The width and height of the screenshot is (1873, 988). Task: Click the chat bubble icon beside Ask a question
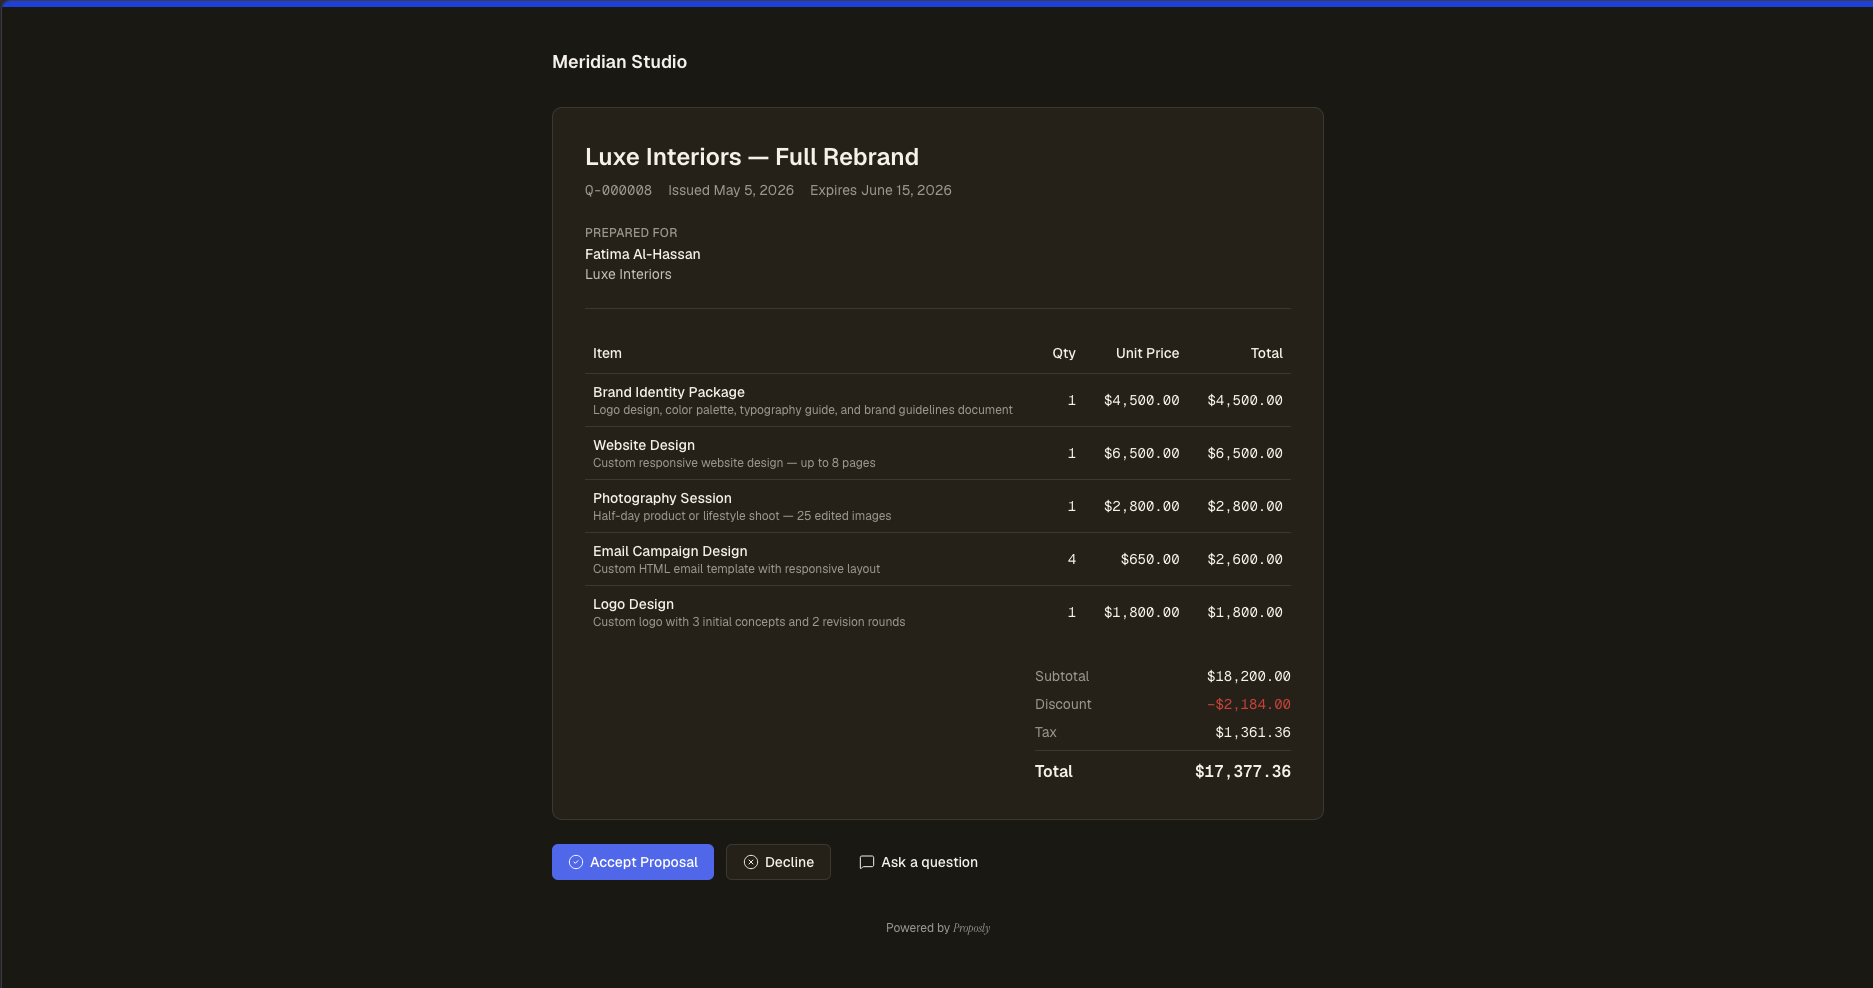867,862
